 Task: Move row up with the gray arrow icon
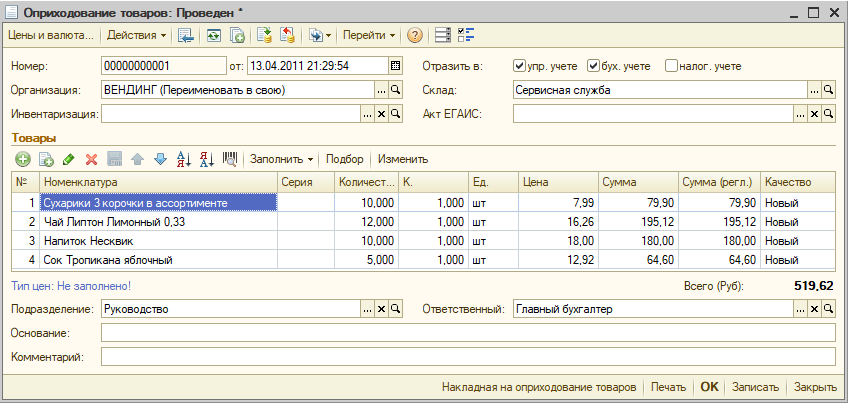pyautogui.click(x=137, y=159)
